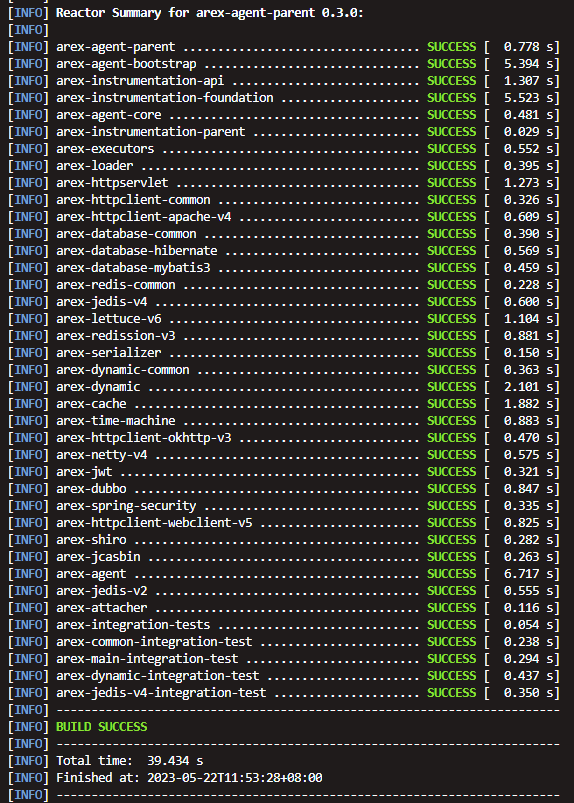Click arex-httpclient-okhttp-v3 module name
Viewport: 574px width, 803px height.
click(143, 437)
